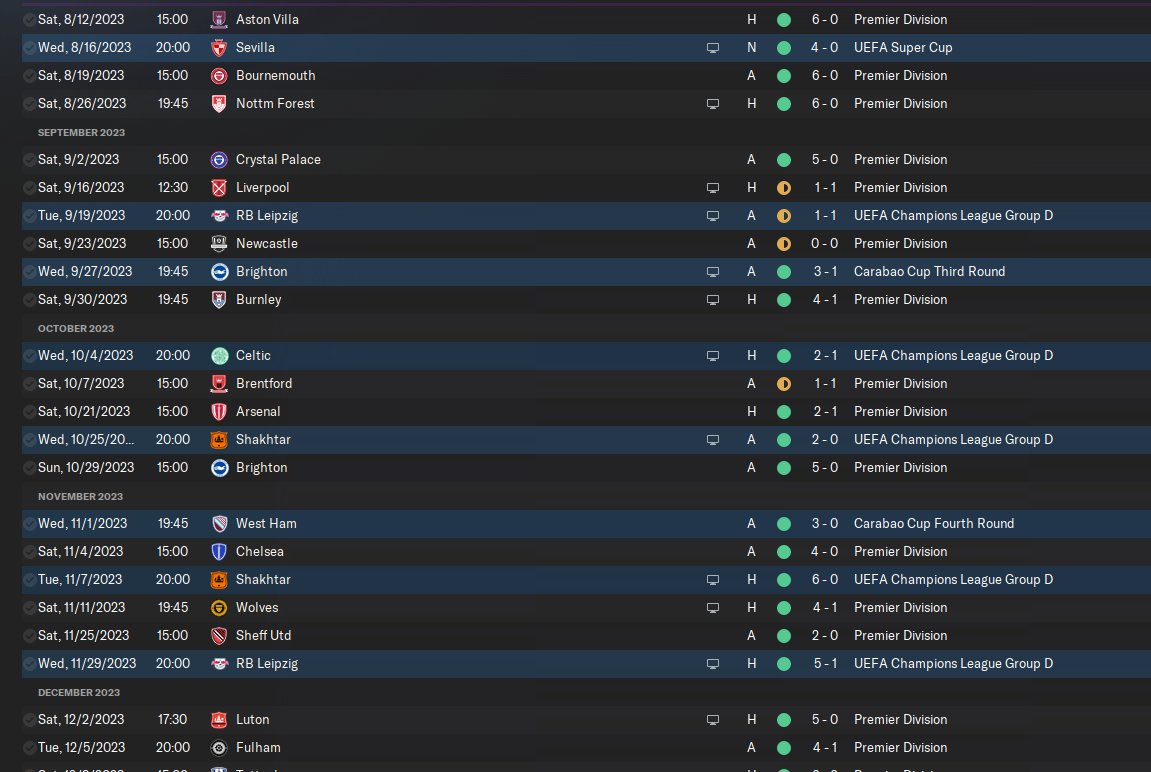Click the Liverpool club badge
The width and height of the screenshot is (1151, 772).
pyautogui.click(x=220, y=187)
